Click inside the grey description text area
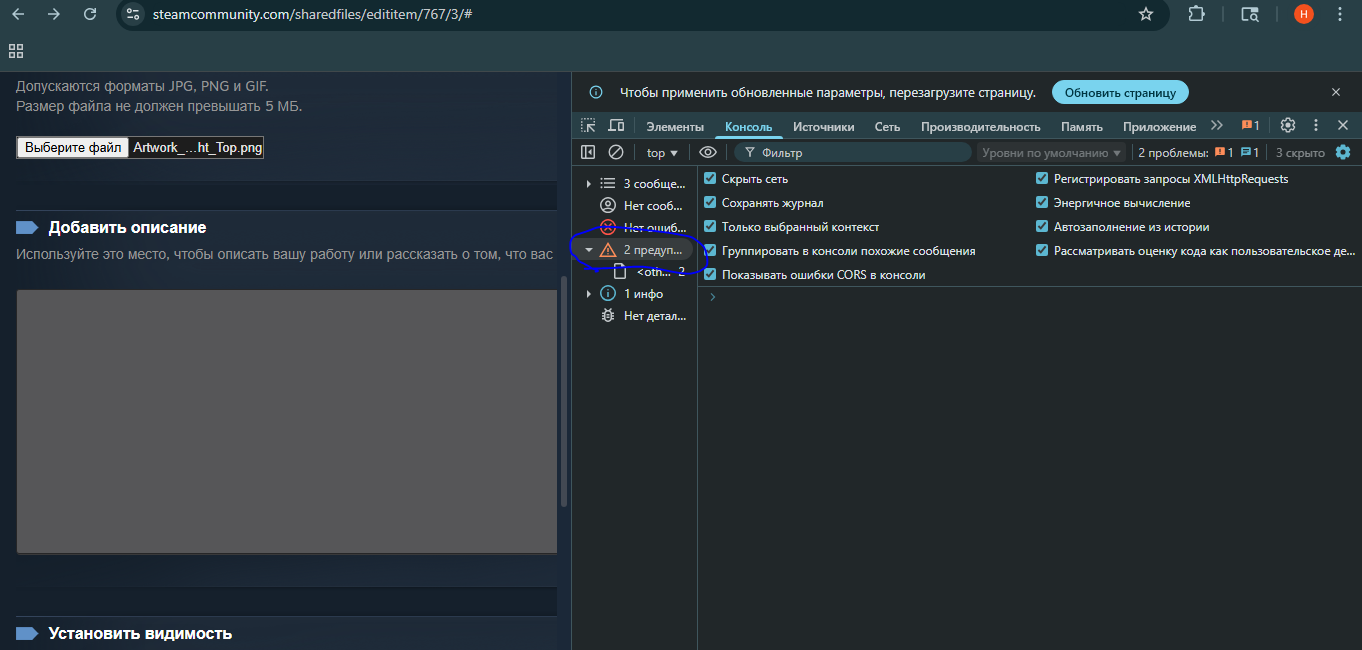The width and height of the screenshot is (1362, 650). pyautogui.click(x=286, y=421)
